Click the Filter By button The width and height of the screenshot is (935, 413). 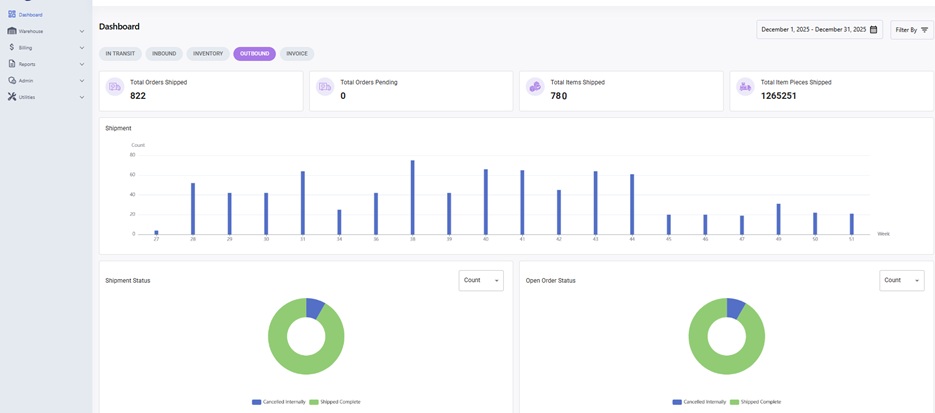pyautogui.click(x=912, y=30)
